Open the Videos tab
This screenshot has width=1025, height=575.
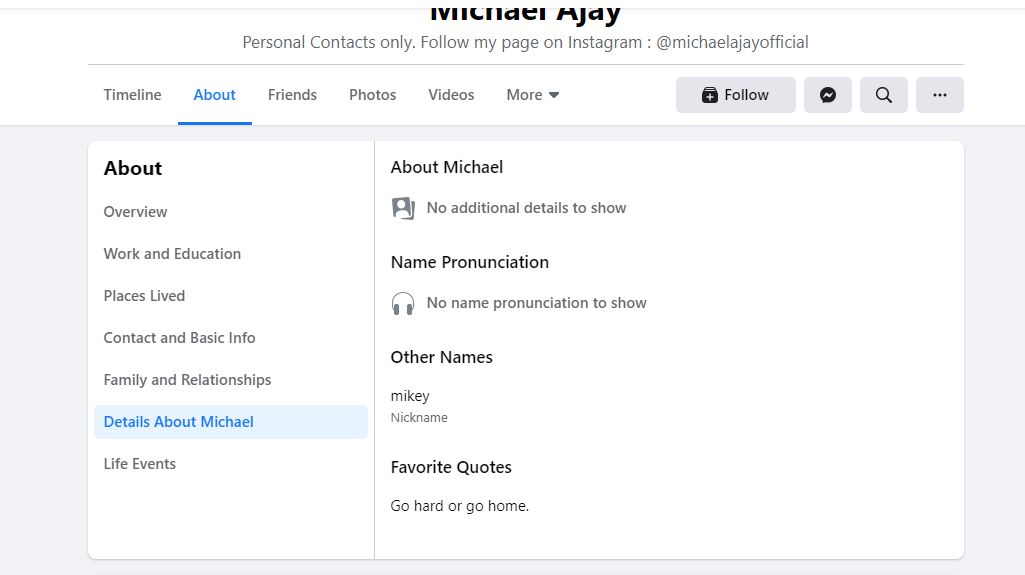pyautogui.click(x=451, y=95)
